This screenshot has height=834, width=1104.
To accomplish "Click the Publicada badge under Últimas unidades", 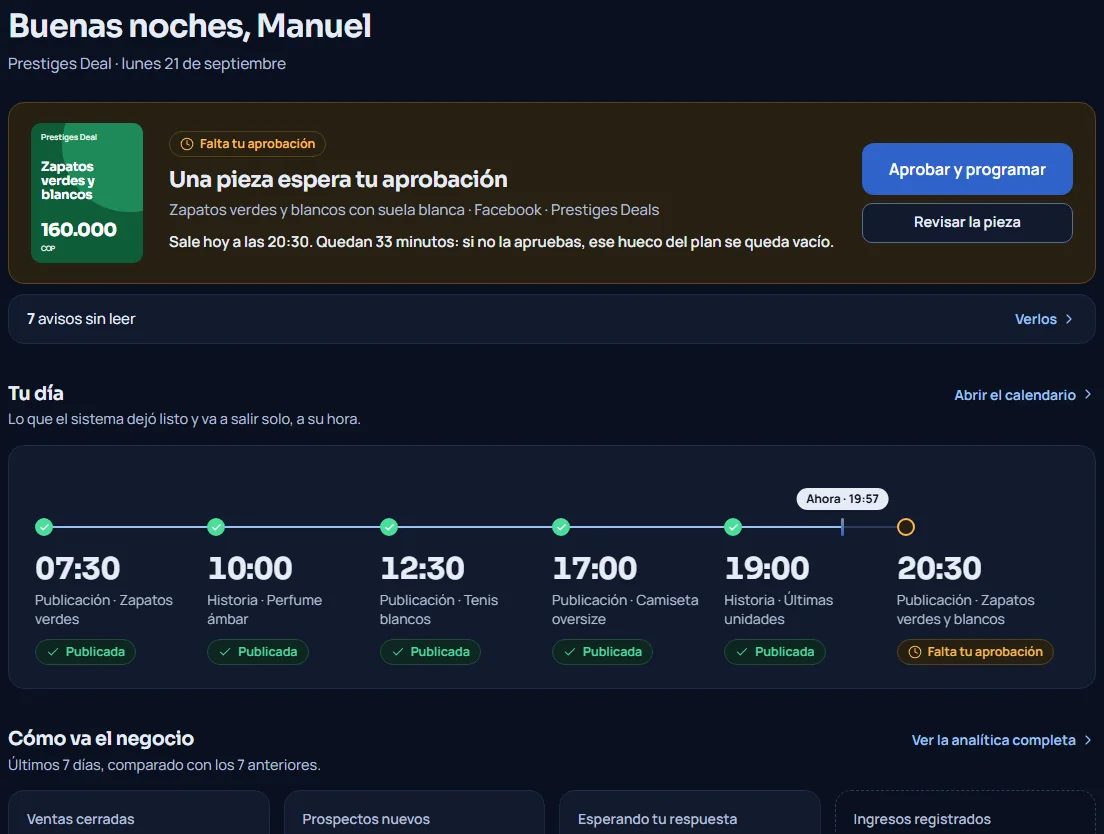I will point(774,652).
